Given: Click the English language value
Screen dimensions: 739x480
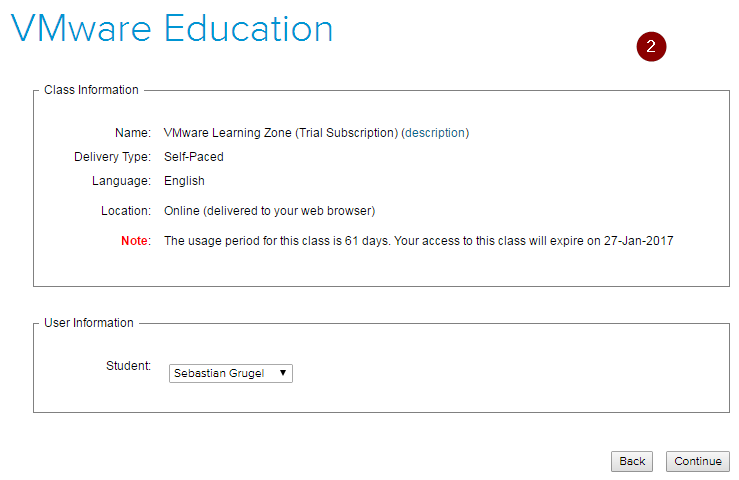Looking at the screenshot, I should (x=184, y=181).
